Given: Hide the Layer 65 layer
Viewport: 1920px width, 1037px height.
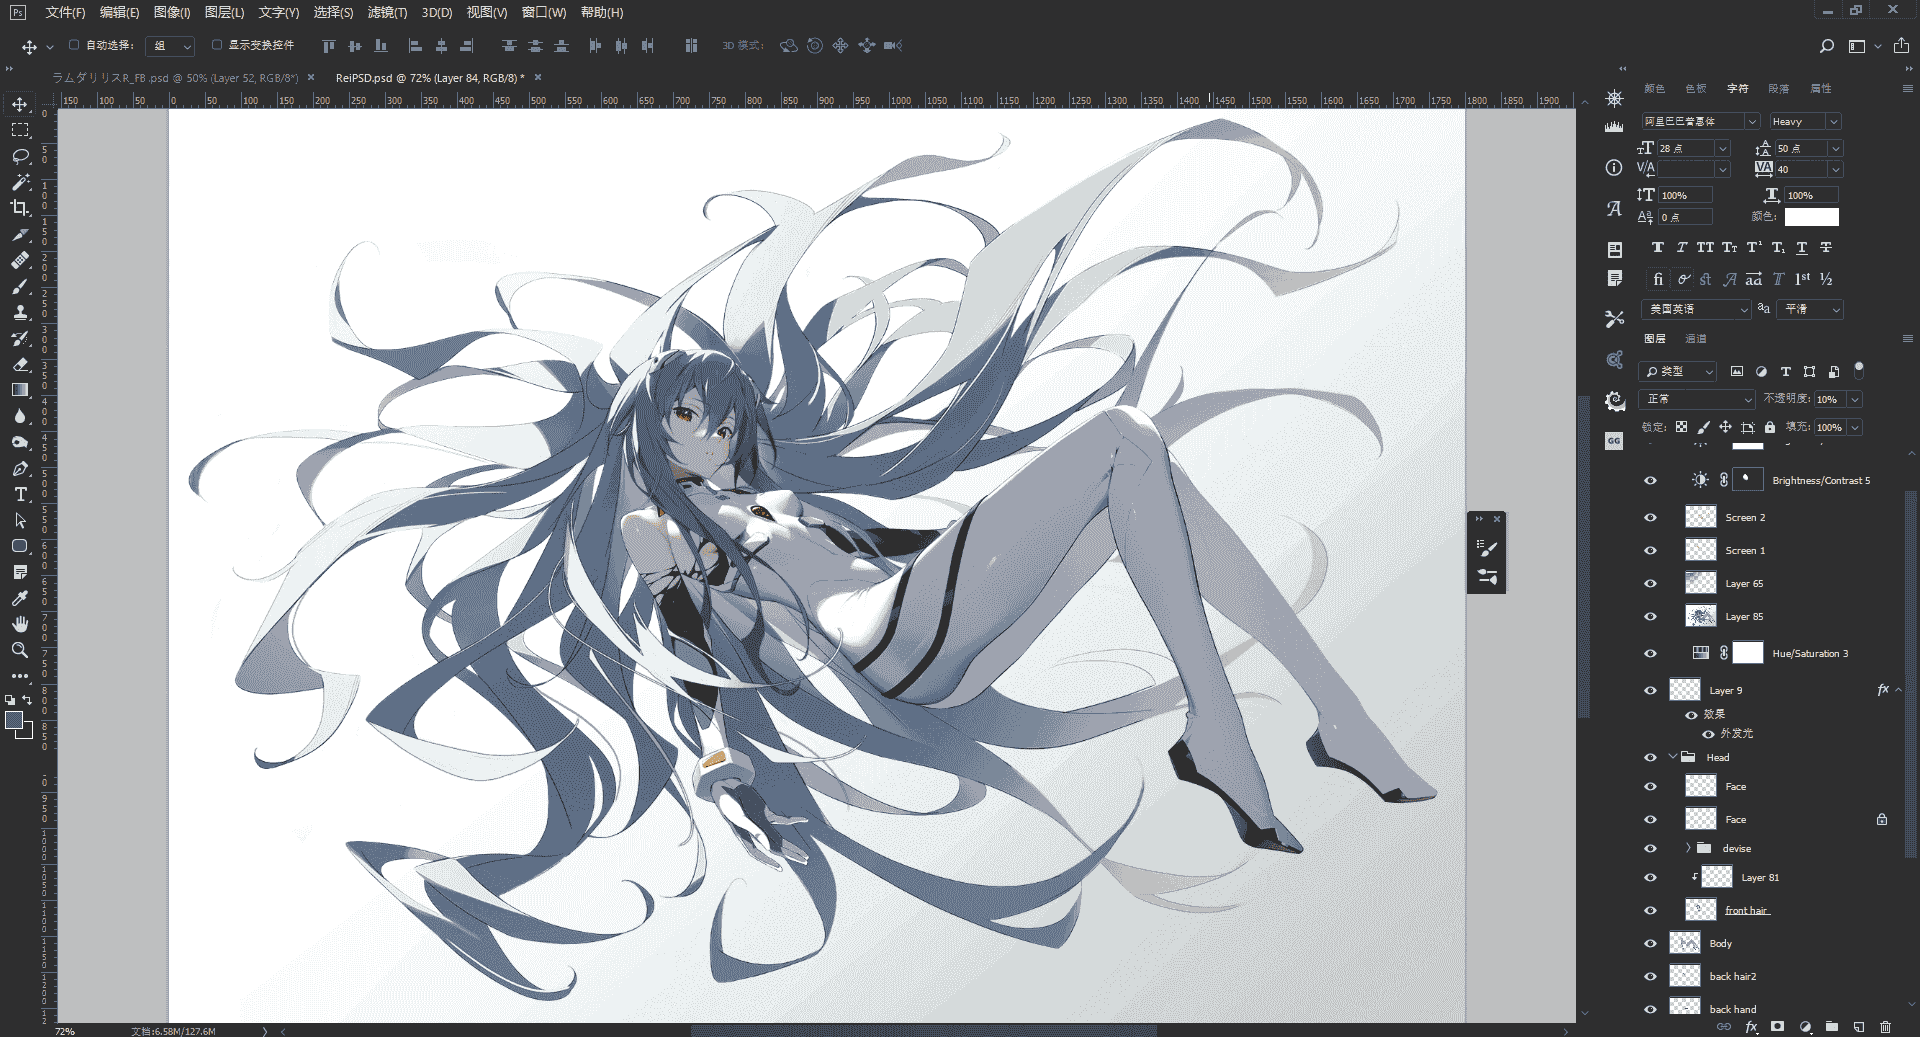Looking at the screenshot, I should [x=1650, y=584].
